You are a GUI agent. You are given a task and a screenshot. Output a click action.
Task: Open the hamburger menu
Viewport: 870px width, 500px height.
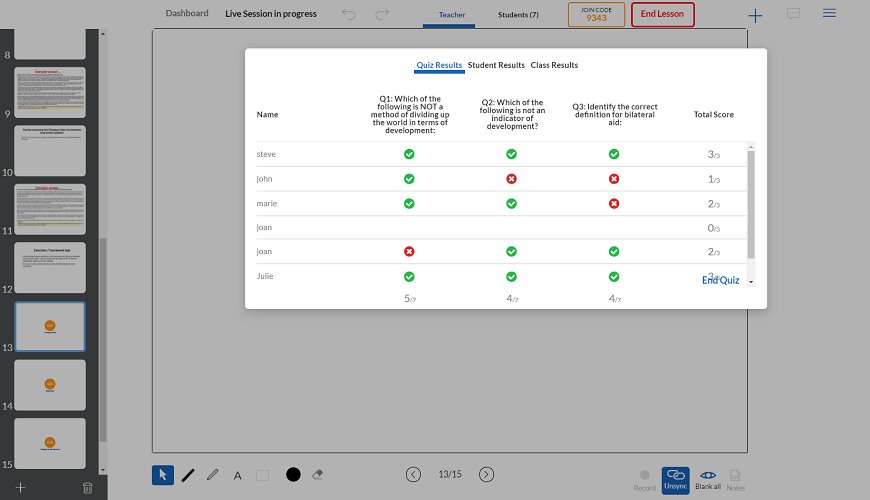(829, 13)
